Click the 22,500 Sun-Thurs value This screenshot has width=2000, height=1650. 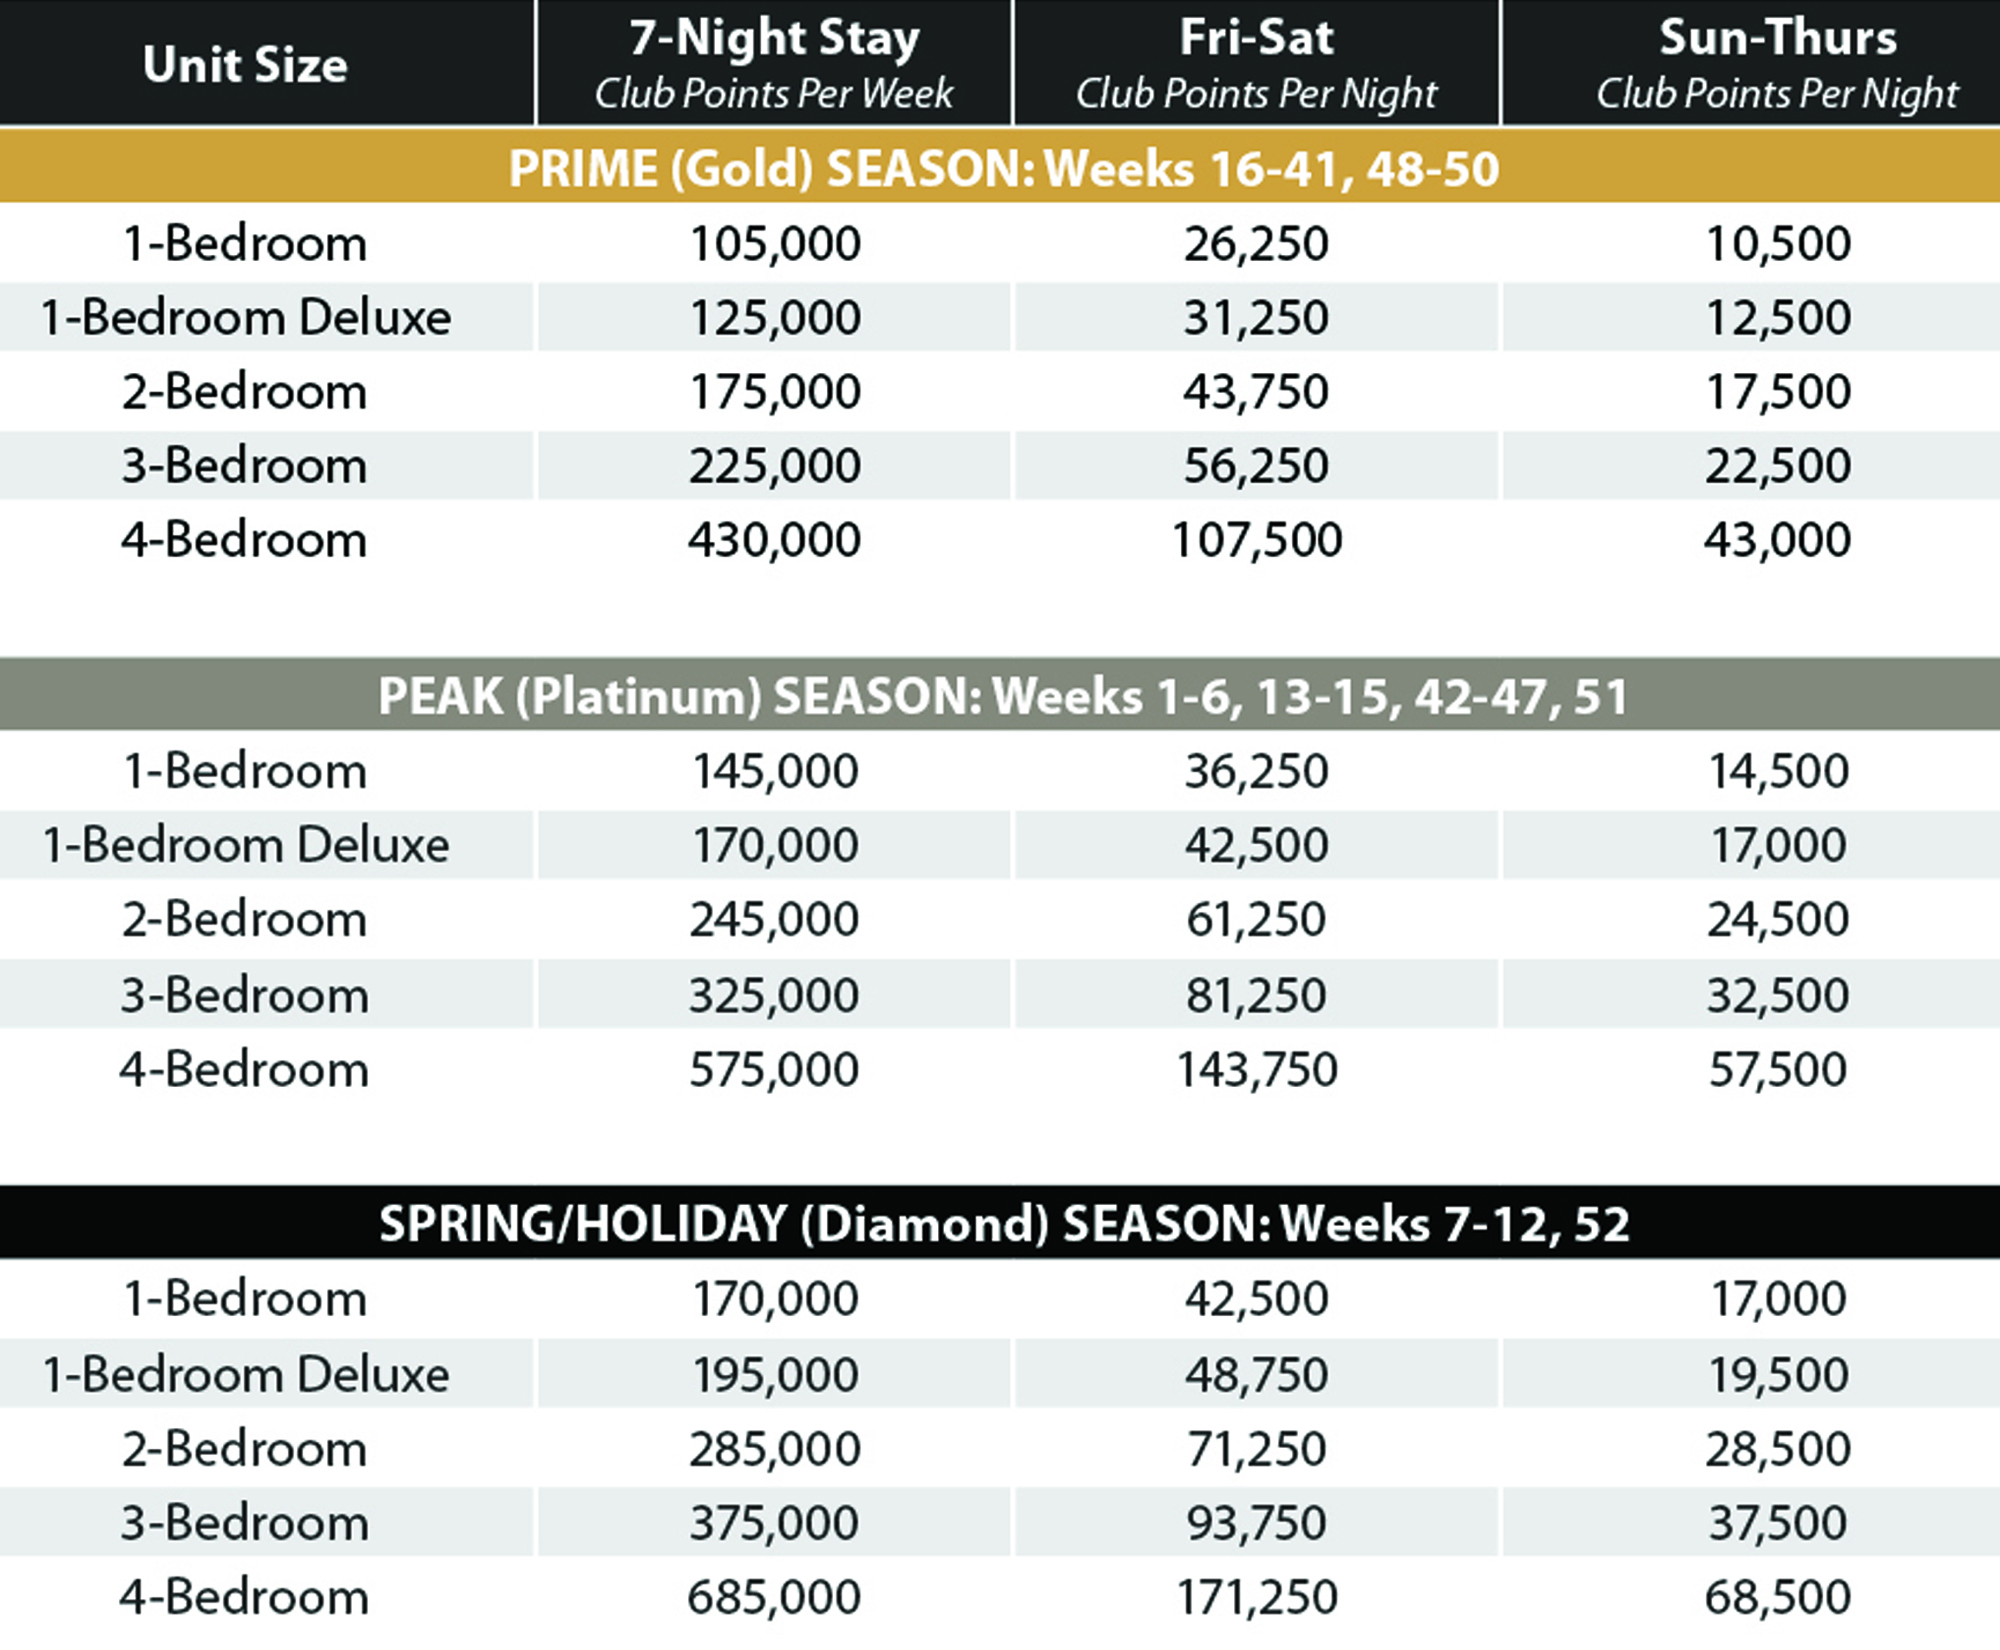pos(1777,466)
